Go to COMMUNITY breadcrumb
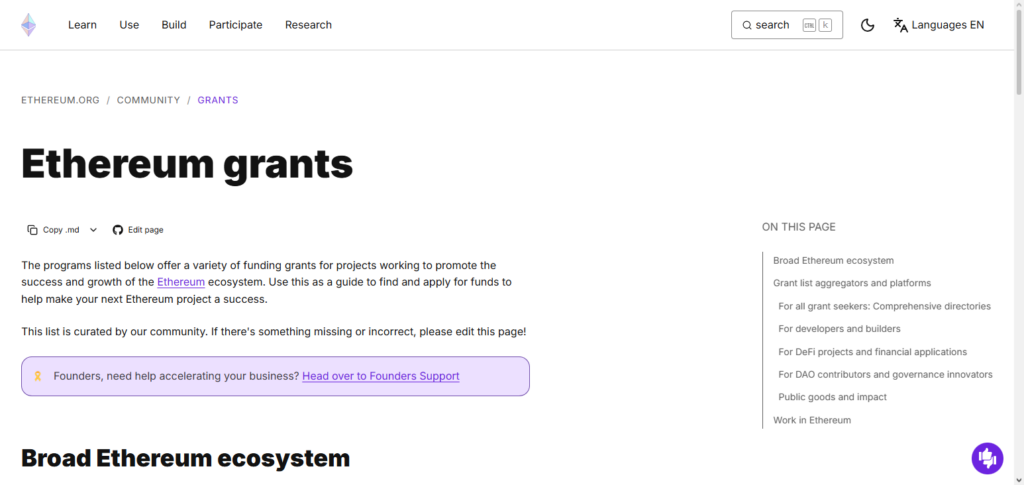 coord(148,100)
